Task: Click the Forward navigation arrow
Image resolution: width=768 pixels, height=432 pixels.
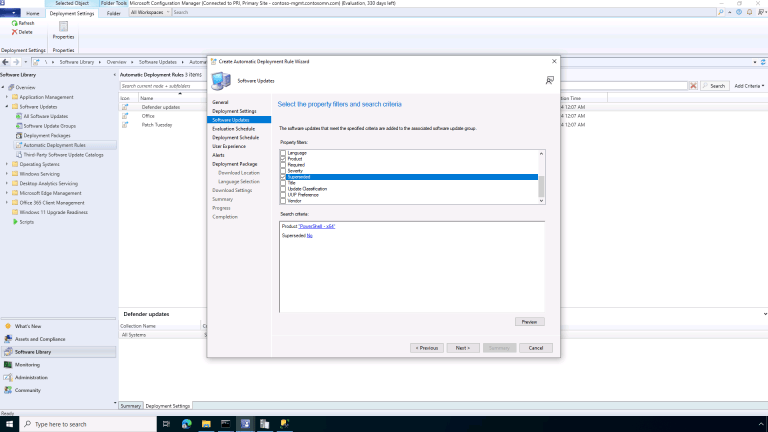Action: (16, 62)
